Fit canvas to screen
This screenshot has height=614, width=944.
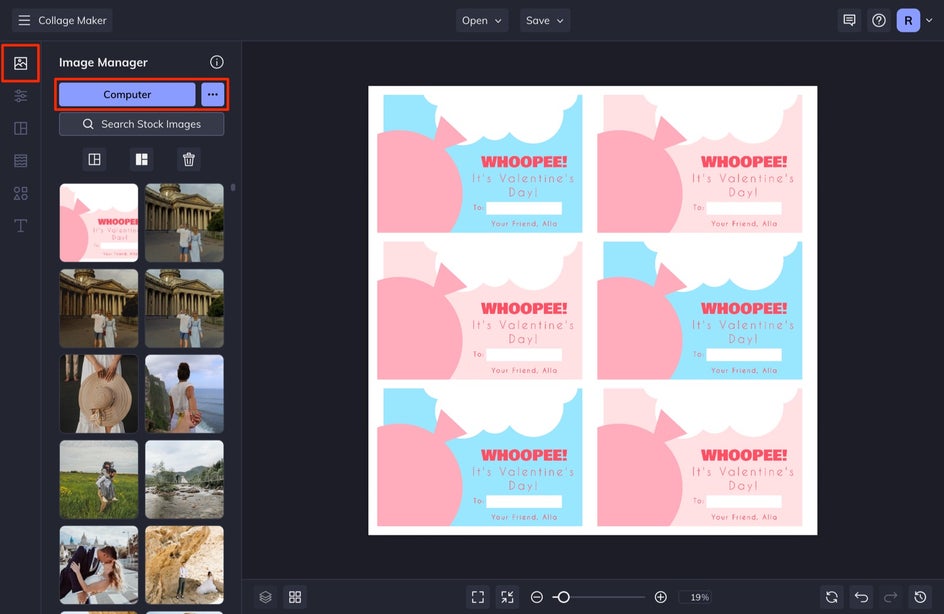click(478, 597)
